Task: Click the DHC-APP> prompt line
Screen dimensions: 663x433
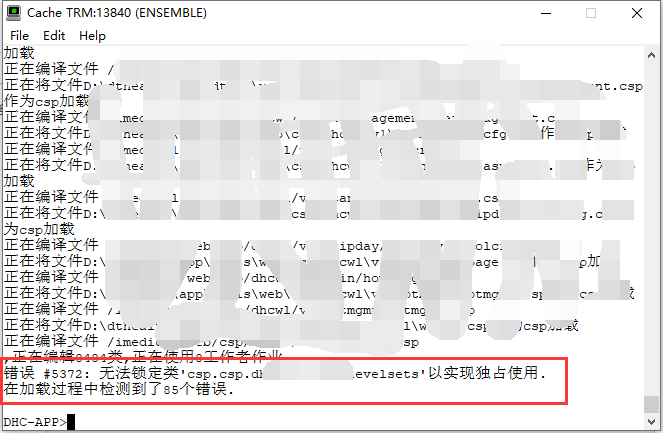Action: point(39,422)
